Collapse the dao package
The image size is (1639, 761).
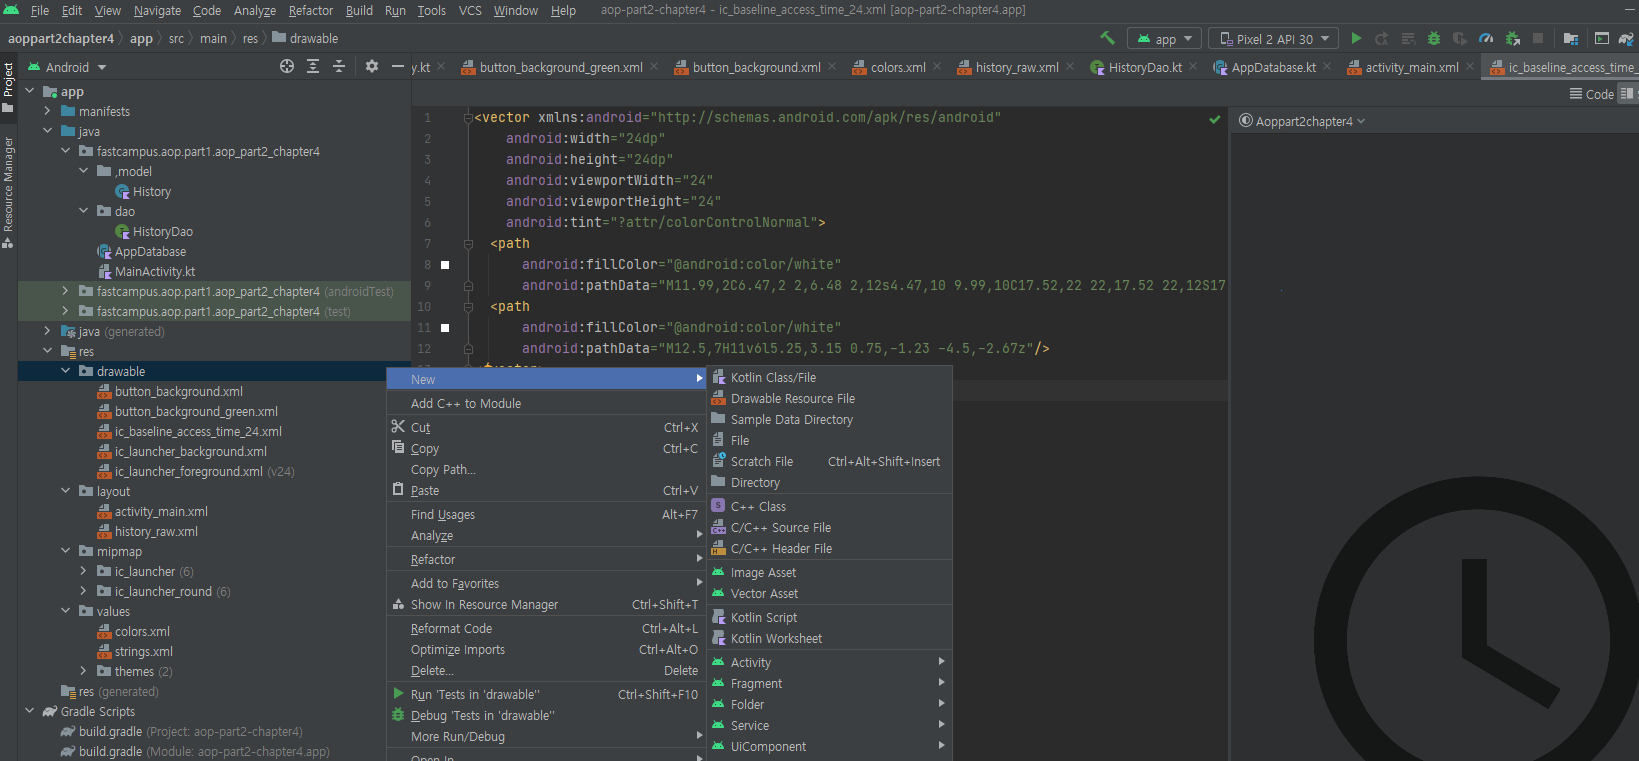[84, 211]
